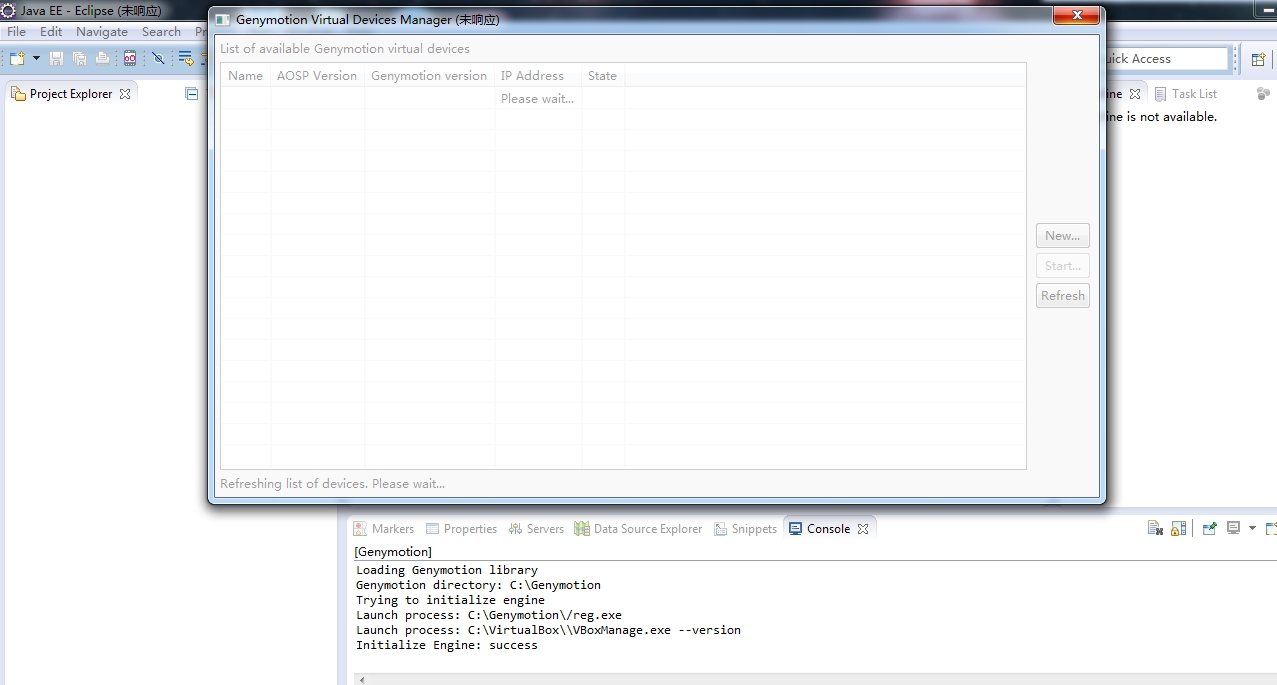Click 'Genymotion directory: C:\Genymotion' console line
1277x685 pixels.
click(478, 585)
